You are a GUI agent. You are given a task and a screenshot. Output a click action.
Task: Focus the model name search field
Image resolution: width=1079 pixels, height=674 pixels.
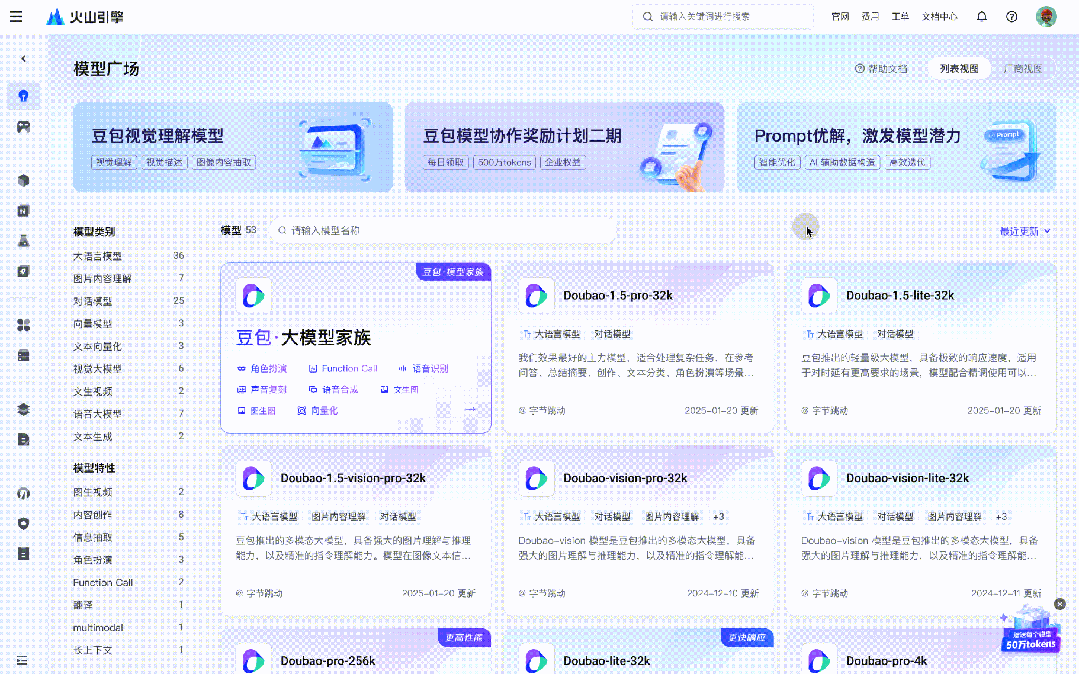(442, 231)
